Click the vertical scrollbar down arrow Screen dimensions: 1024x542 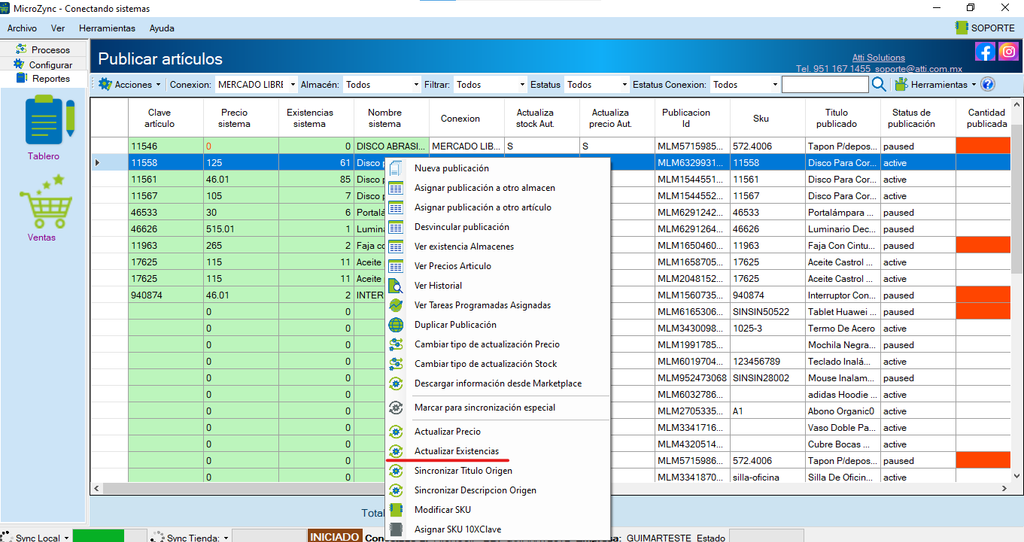[x=1017, y=476]
